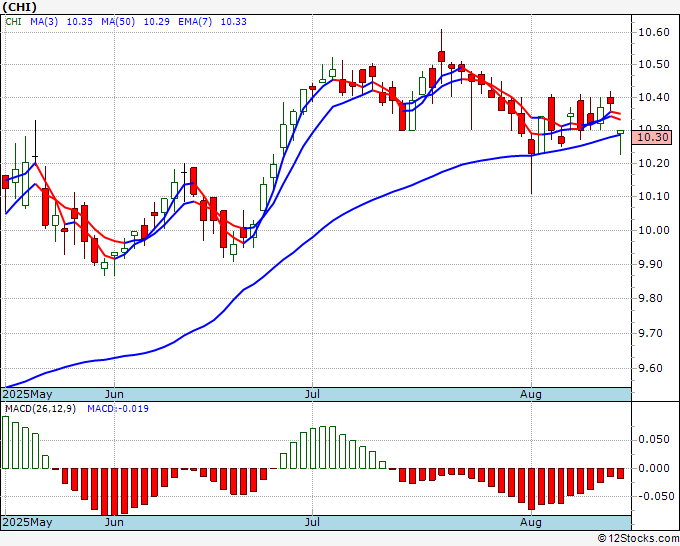Click the MACD value -0.019
This screenshot has height=546, width=680.
tap(118, 409)
